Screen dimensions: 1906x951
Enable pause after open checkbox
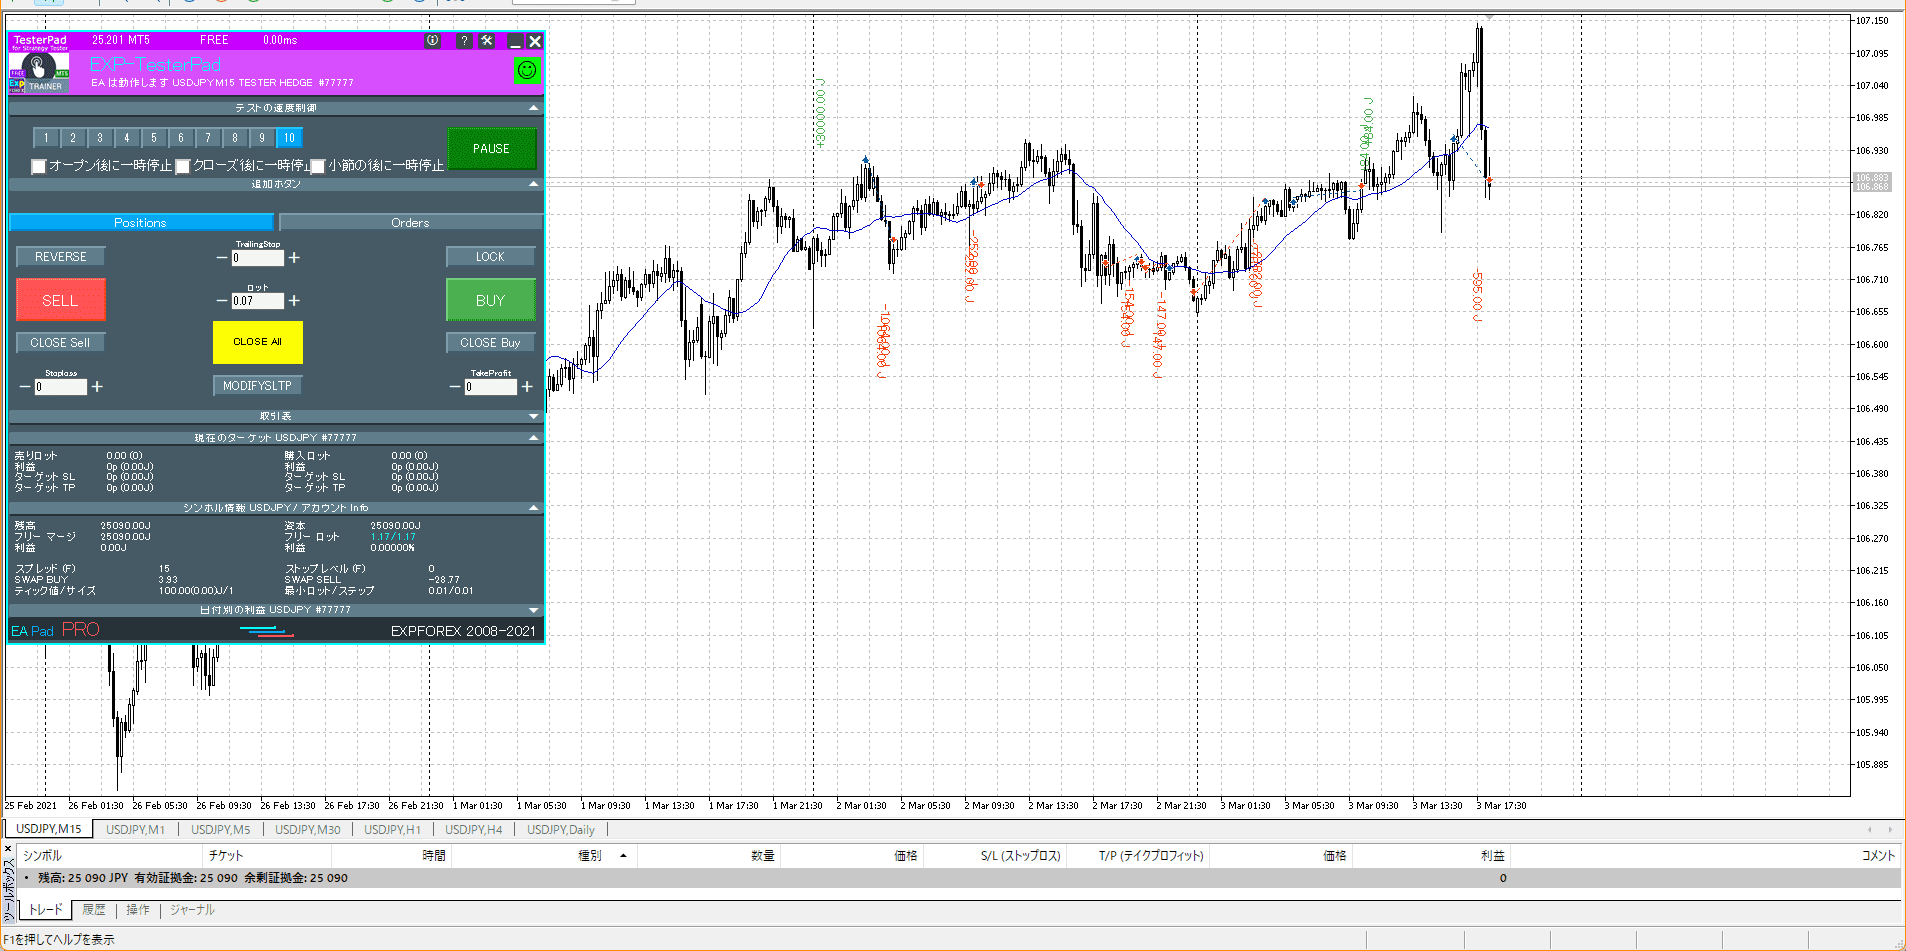tap(39, 166)
